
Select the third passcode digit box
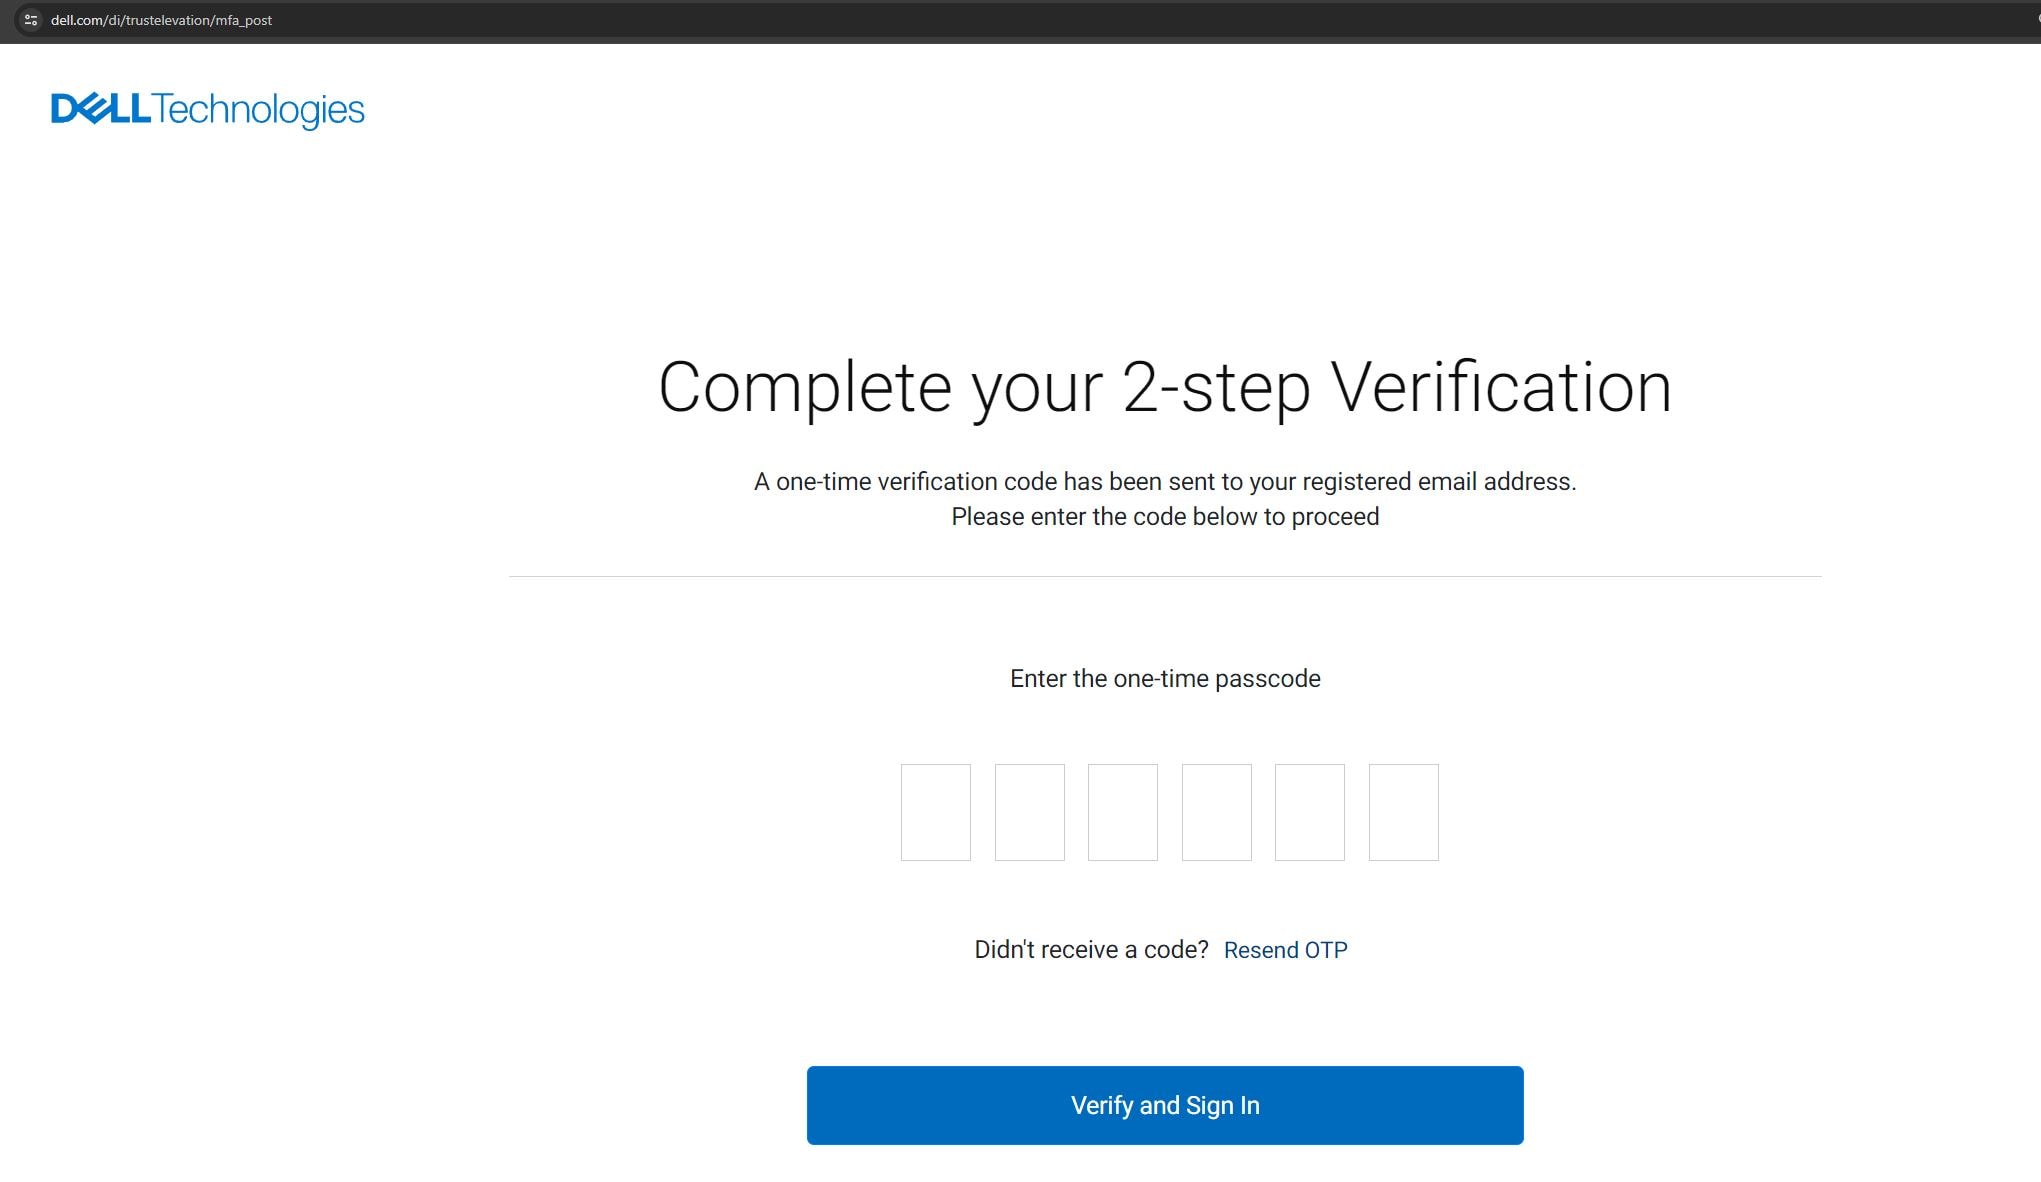(1123, 812)
